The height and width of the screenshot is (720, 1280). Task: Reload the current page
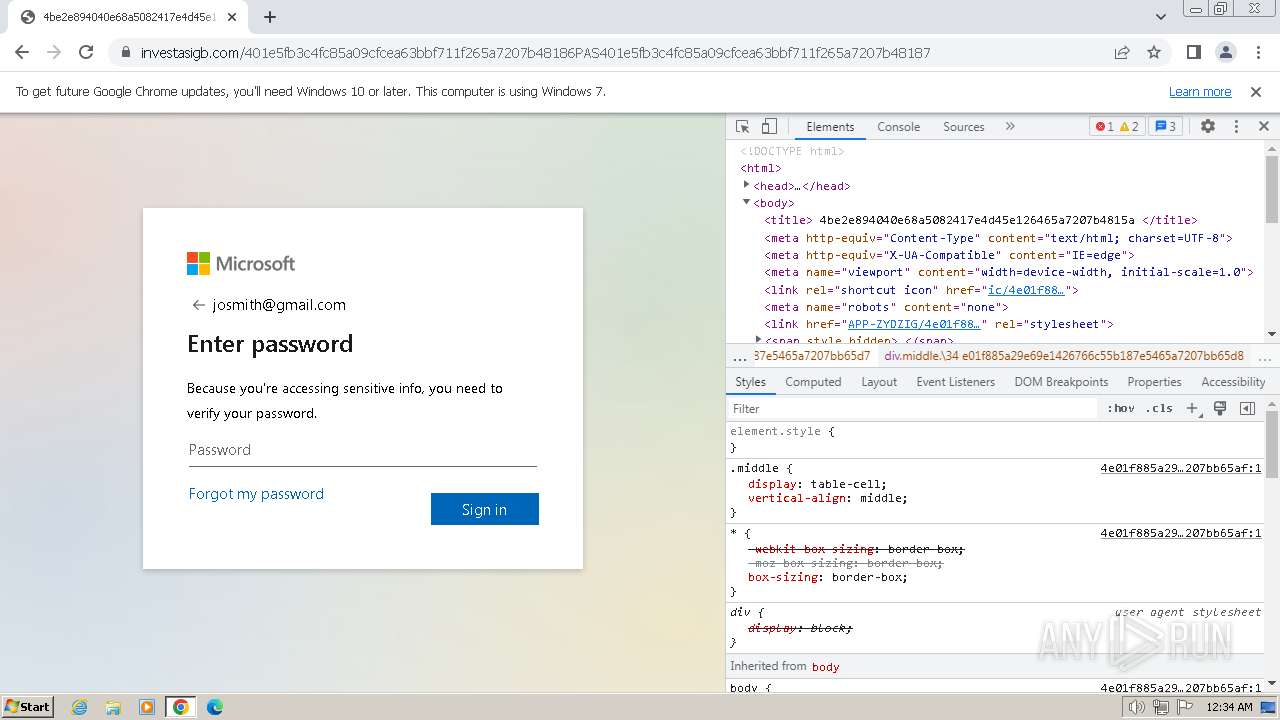coord(86,53)
